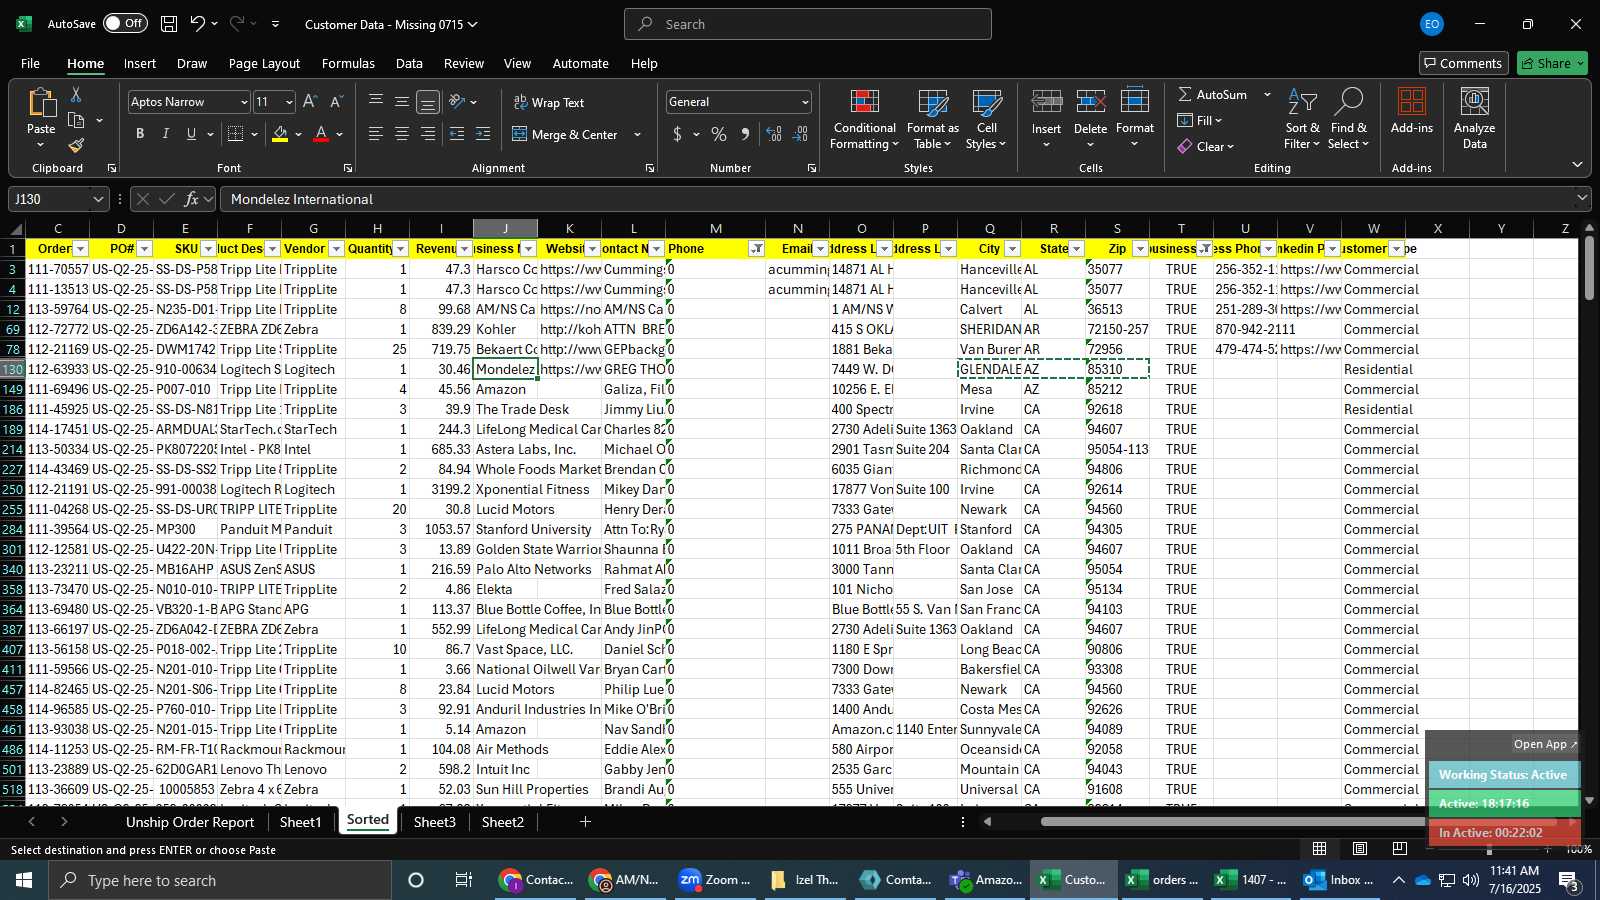The height and width of the screenshot is (900, 1600).
Task: Open State column filter dropdown
Action: 1076,249
